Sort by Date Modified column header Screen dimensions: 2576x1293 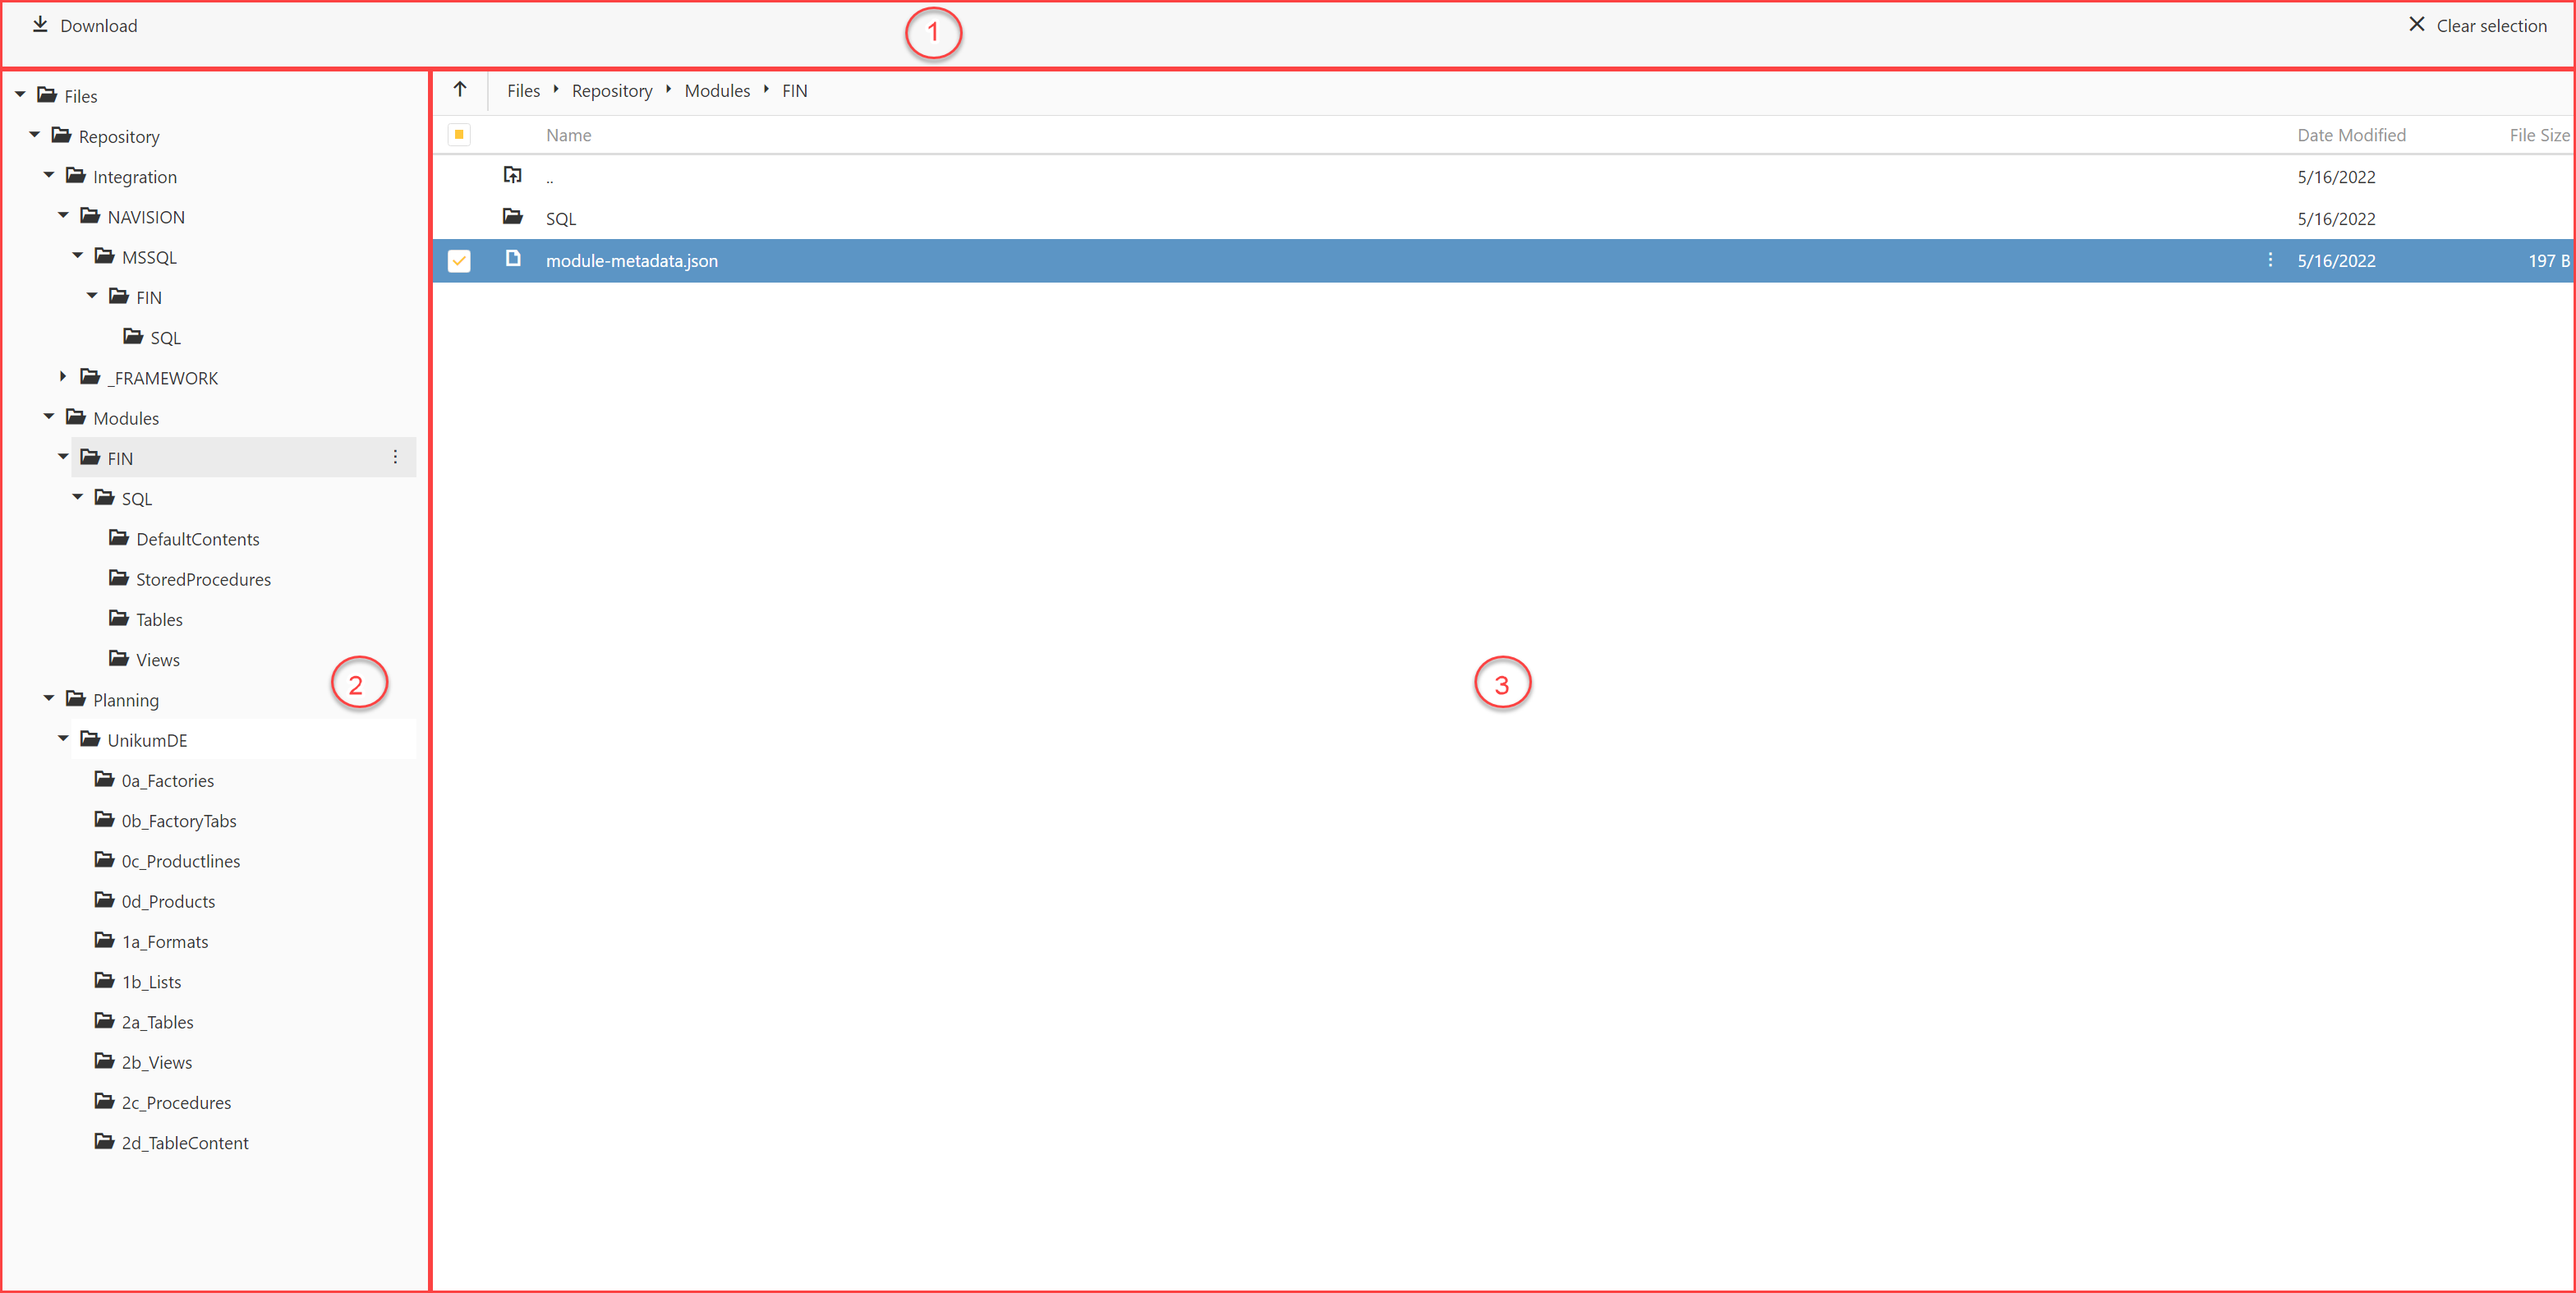(x=2350, y=135)
